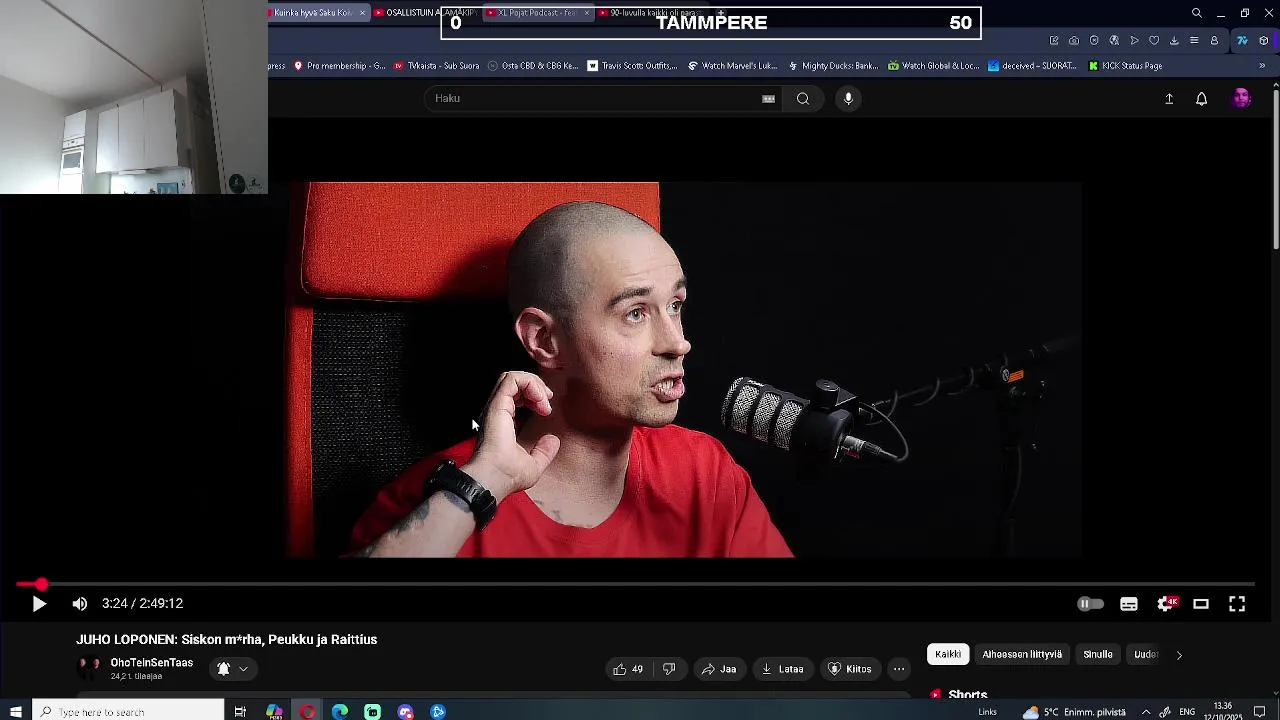The height and width of the screenshot is (720, 1280).
Task: Expand the system tray hidden icons chevron
Action: click(1145, 712)
